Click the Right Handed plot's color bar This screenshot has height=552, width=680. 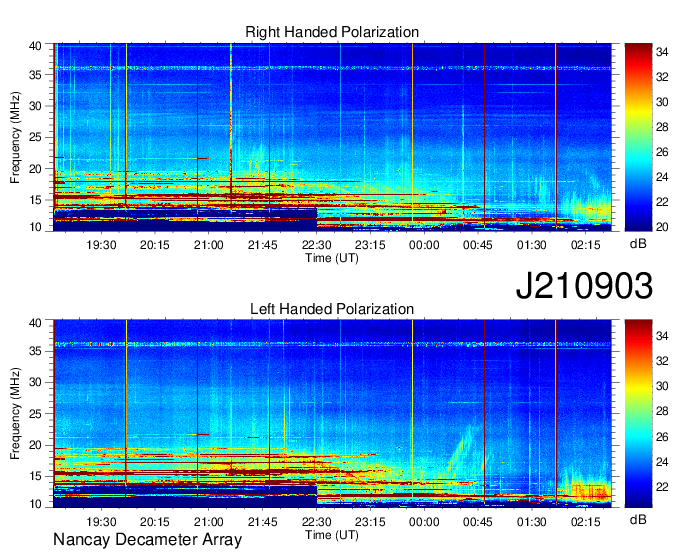point(638,137)
